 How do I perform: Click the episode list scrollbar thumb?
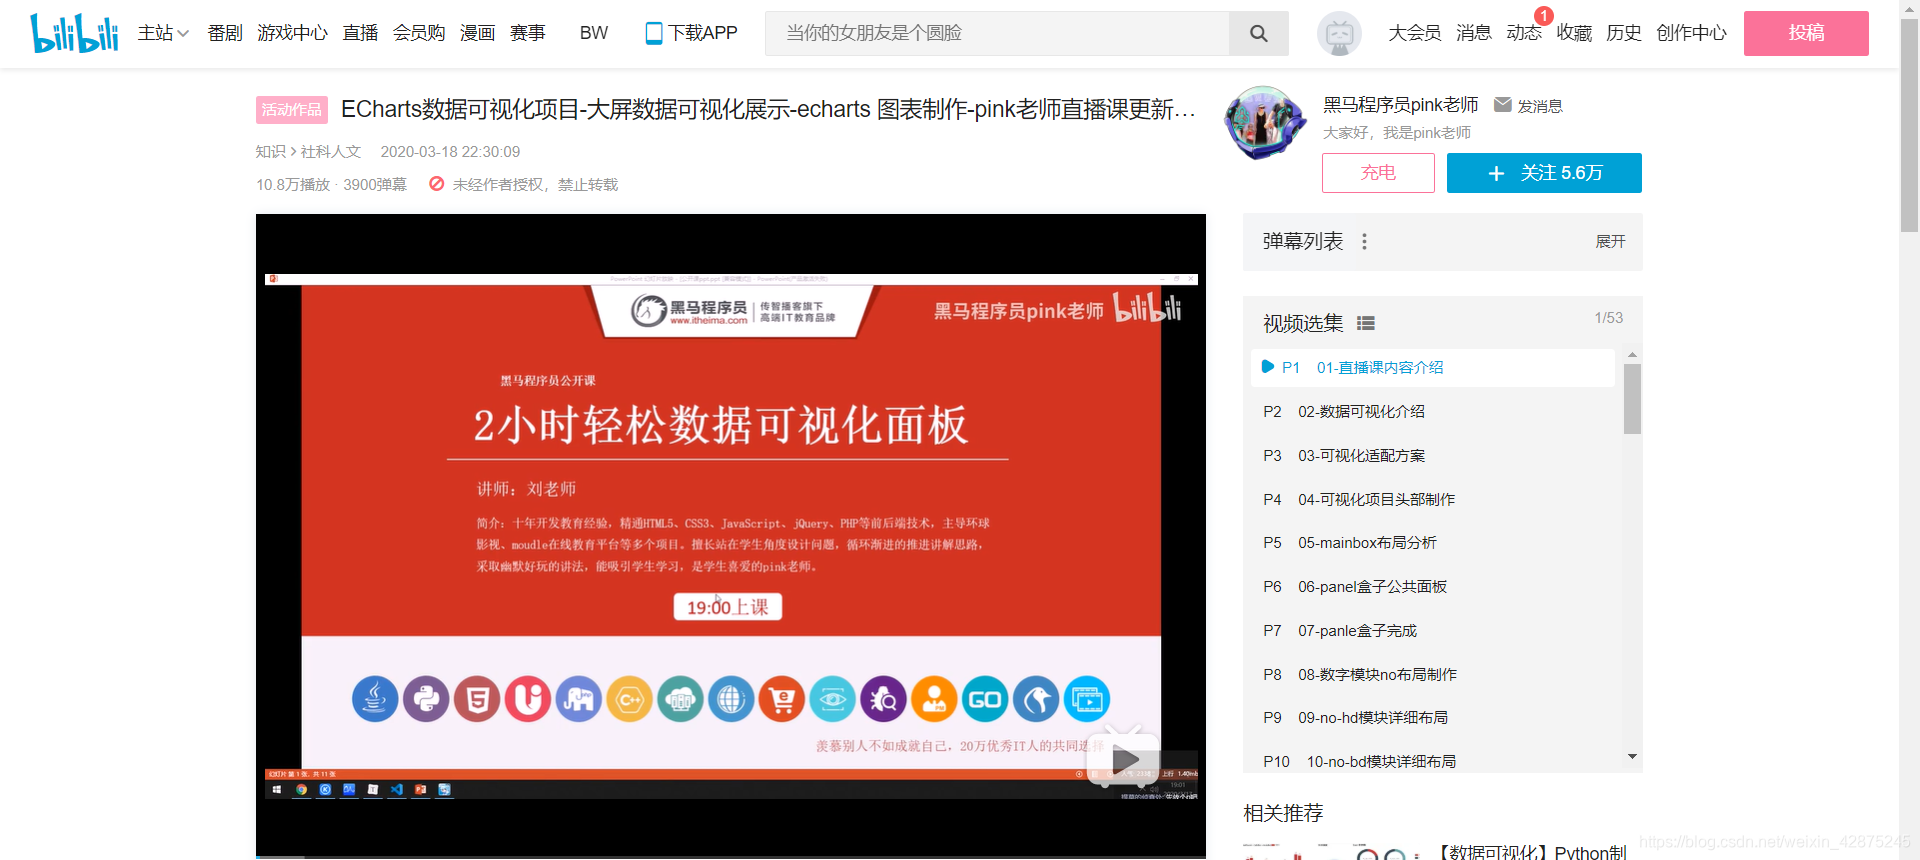pos(1632,399)
